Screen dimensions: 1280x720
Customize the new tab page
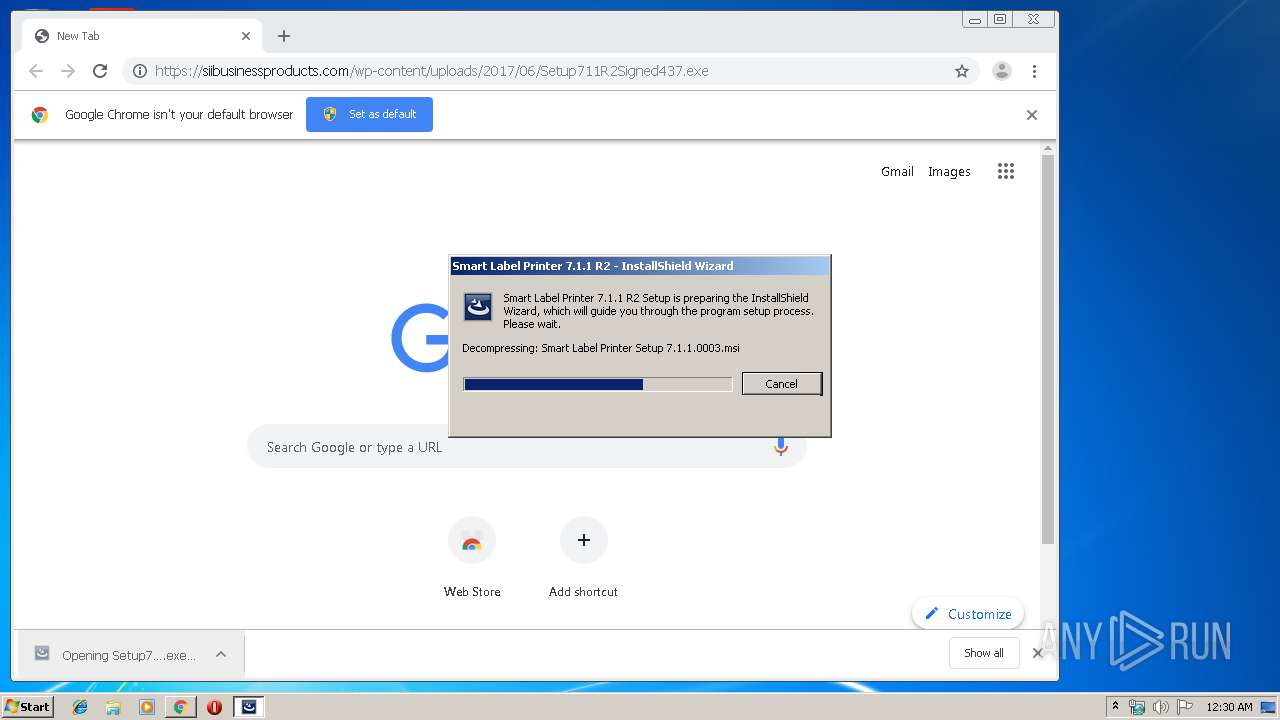[968, 614]
